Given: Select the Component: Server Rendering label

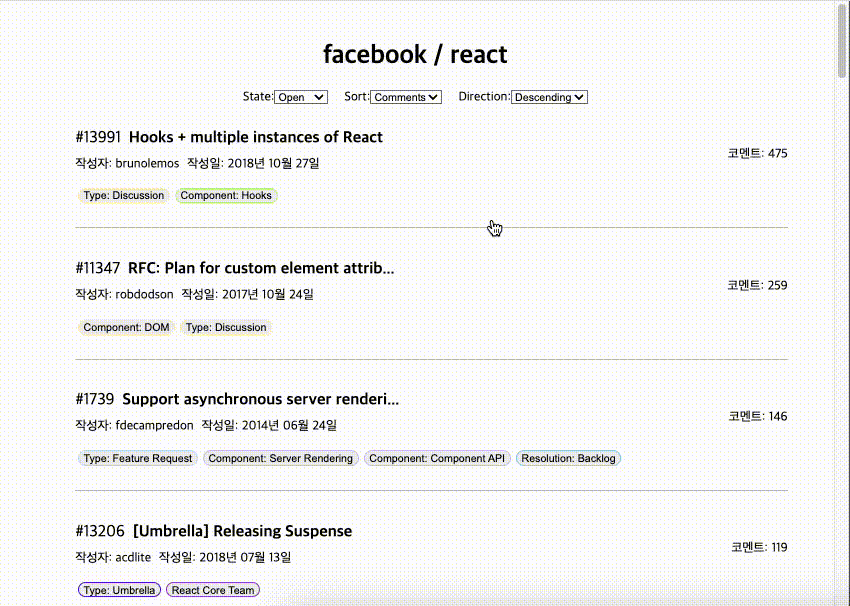Looking at the screenshot, I should click(x=281, y=459).
